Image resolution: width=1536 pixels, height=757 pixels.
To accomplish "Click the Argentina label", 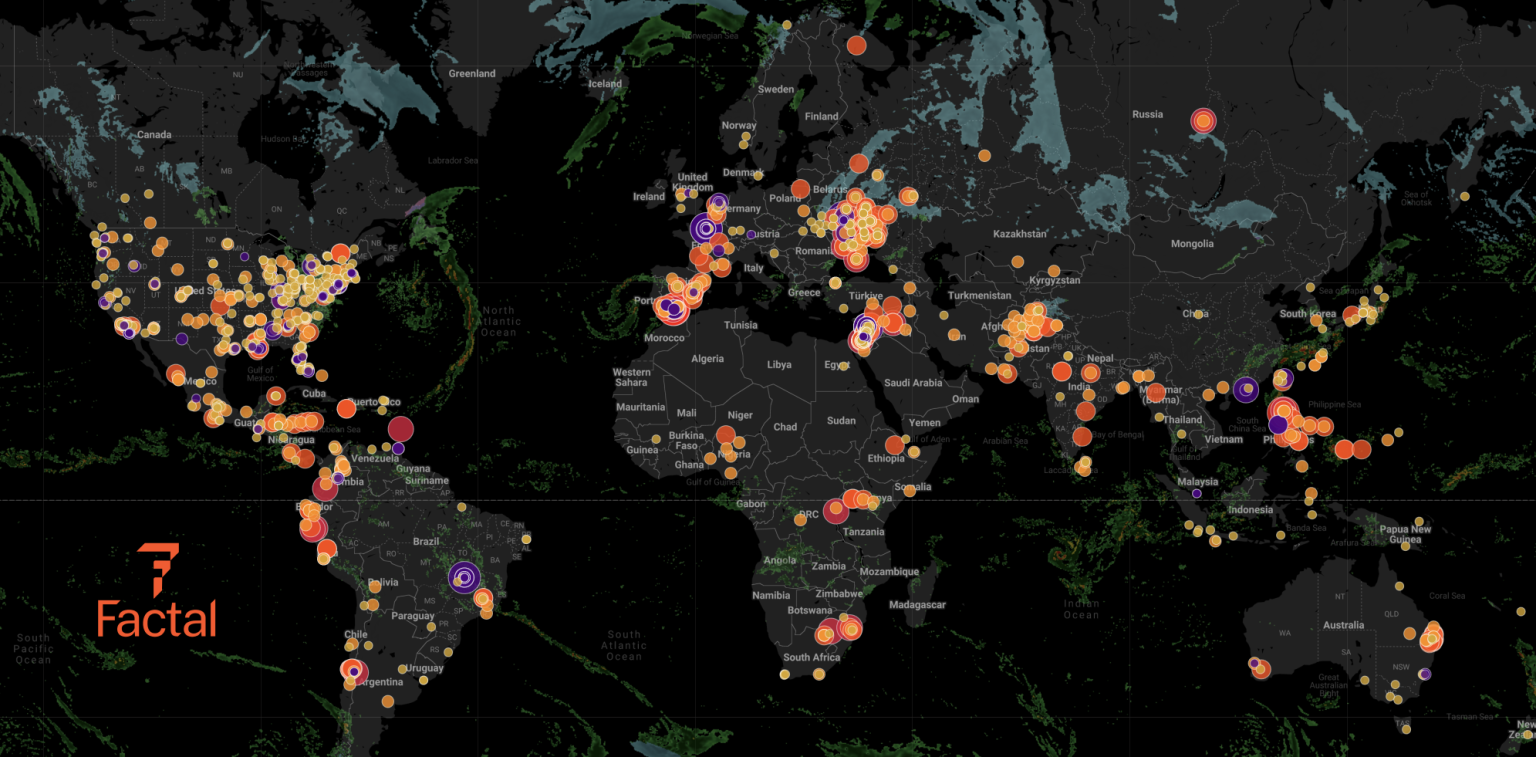I will (x=380, y=681).
